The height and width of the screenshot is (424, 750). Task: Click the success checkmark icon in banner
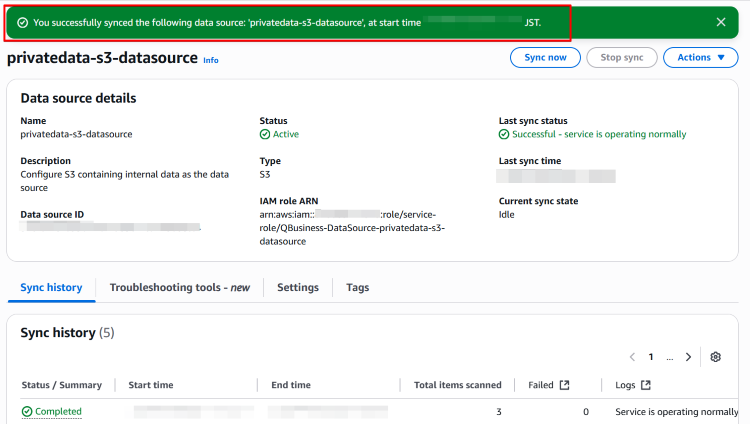[x=22, y=22]
